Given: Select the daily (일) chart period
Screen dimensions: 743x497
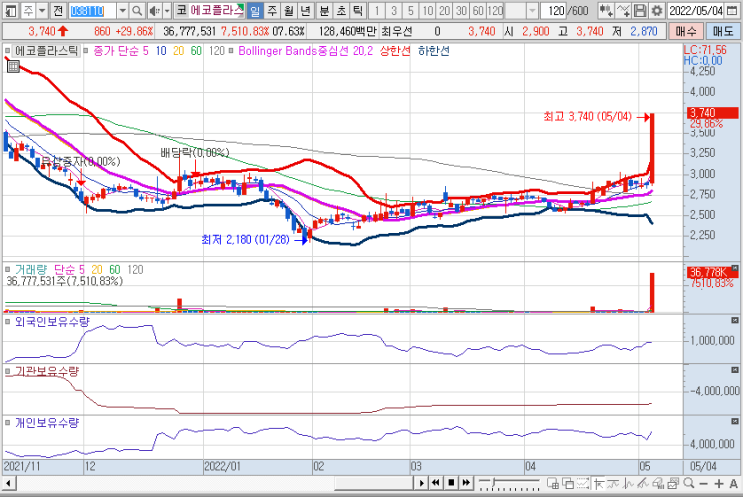Looking at the screenshot, I should coord(255,10).
